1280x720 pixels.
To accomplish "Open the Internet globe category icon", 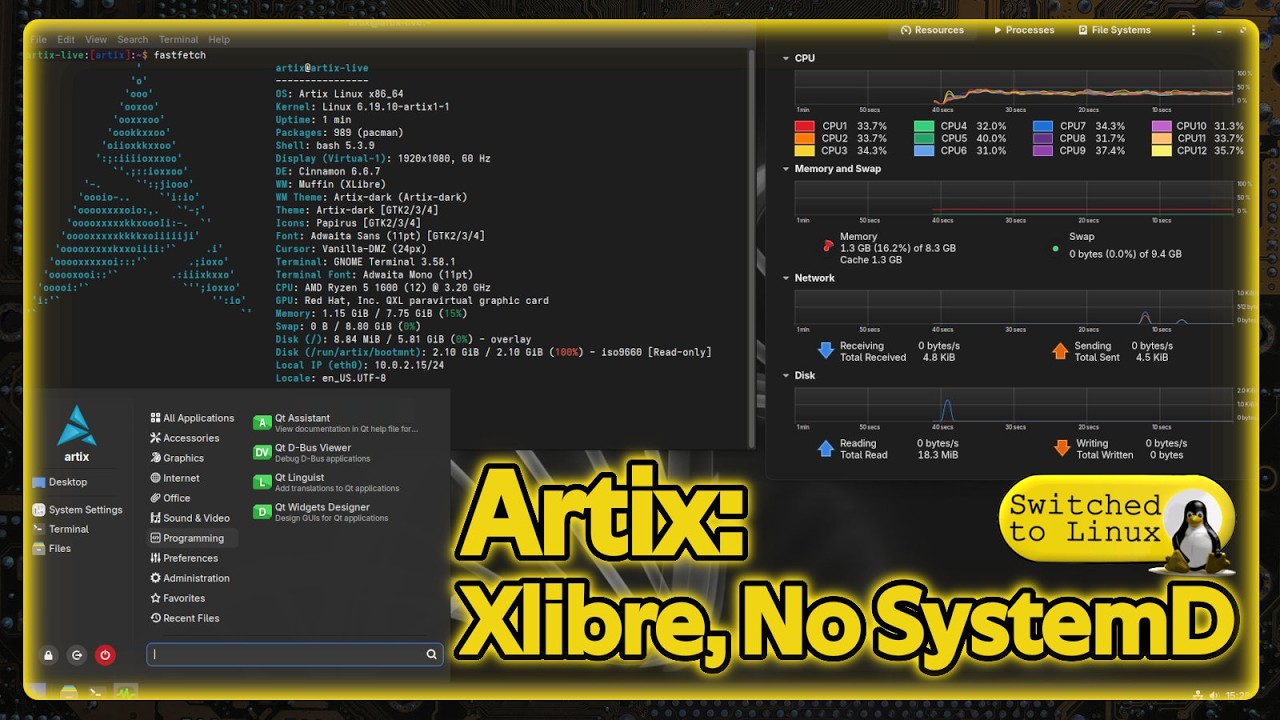I will [155, 478].
